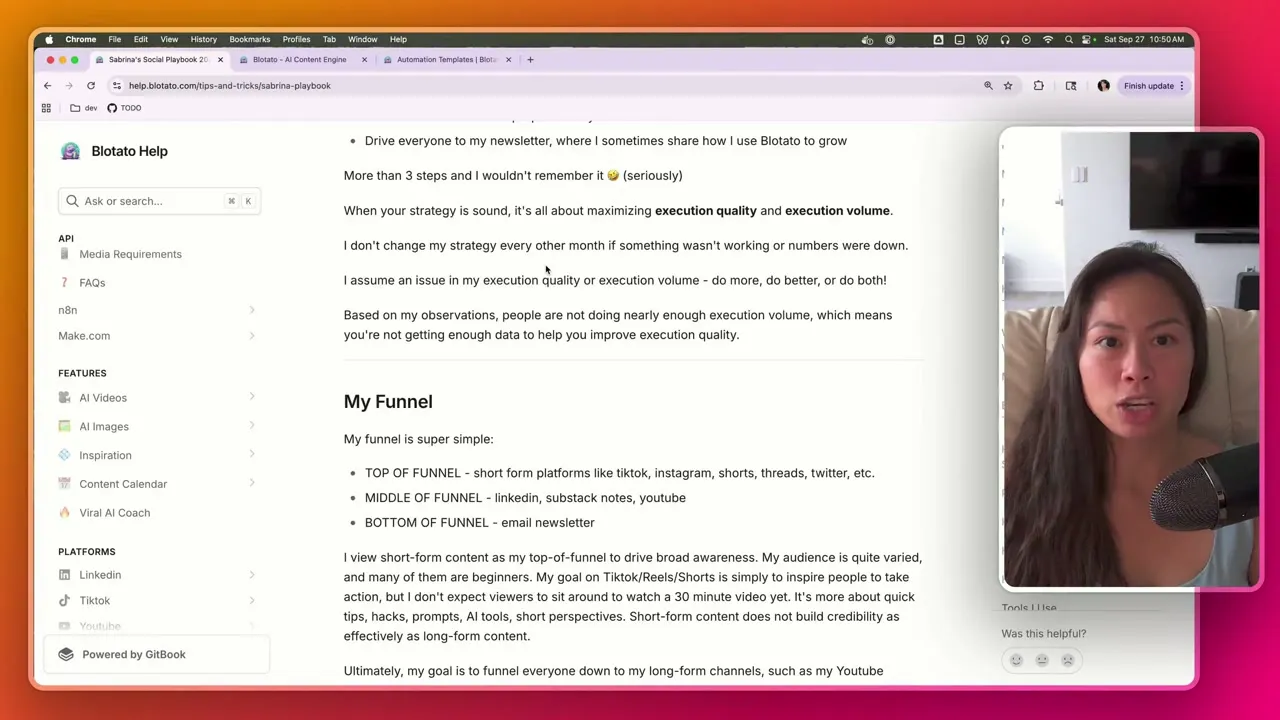Open the macOS Spotlight search icon
Image resolution: width=1280 pixels, height=720 pixels.
coord(1068,40)
